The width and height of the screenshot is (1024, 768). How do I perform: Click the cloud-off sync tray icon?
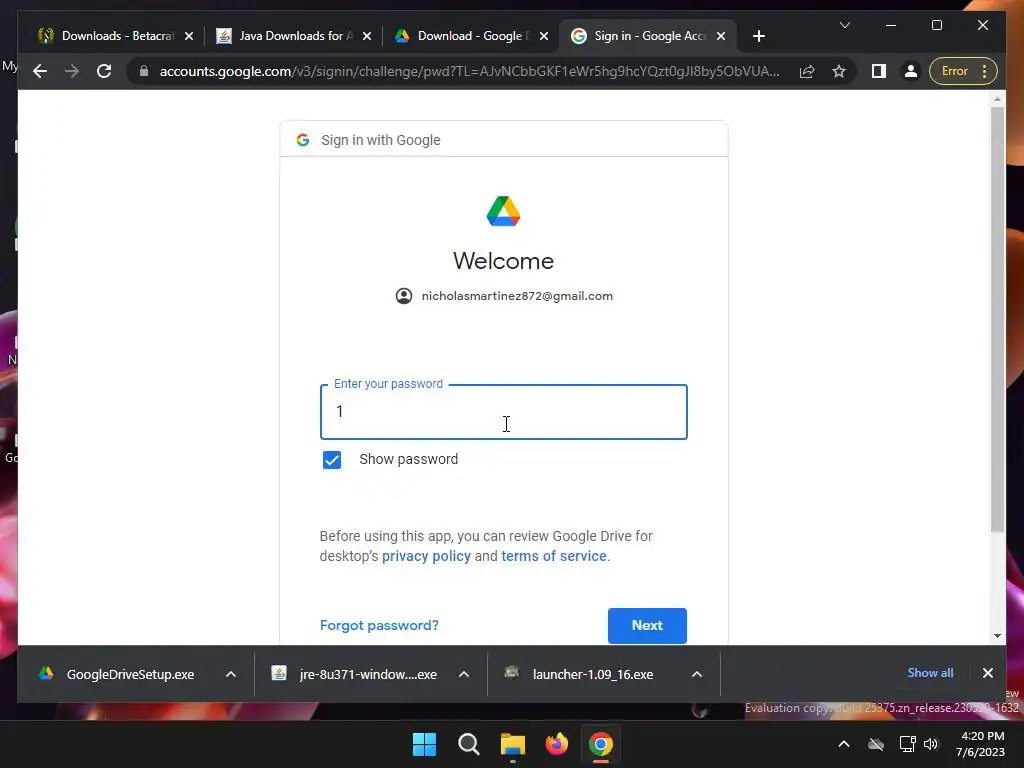click(876, 744)
